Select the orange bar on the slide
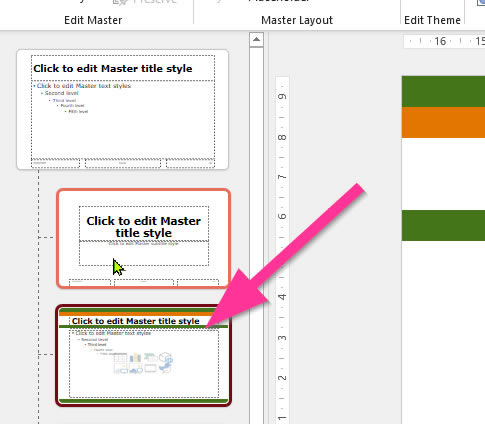 point(443,122)
